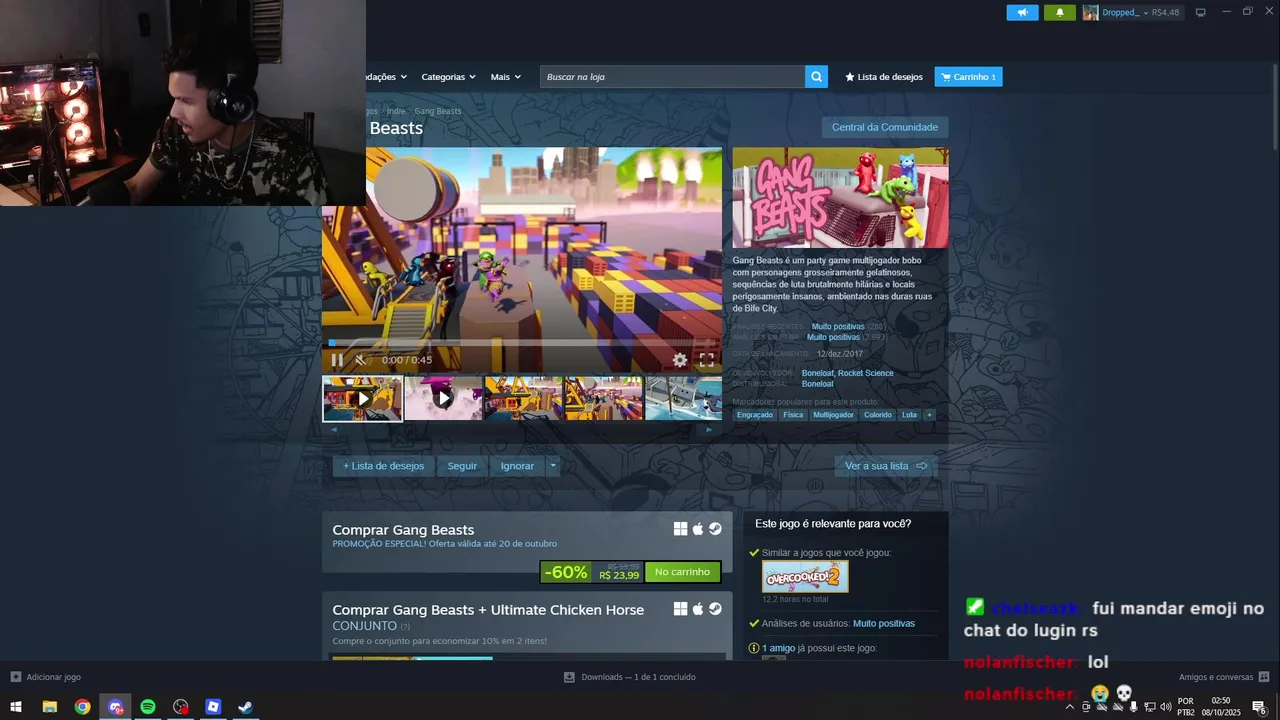Open the trailer settings gear
The image size is (1280, 720).
click(680, 360)
